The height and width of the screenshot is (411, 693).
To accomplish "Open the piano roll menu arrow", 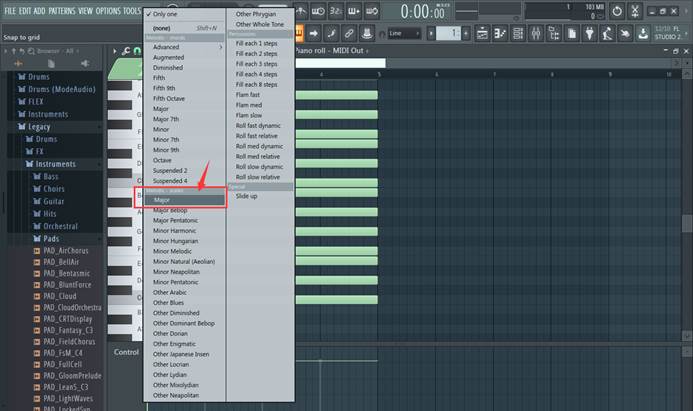I will [115, 51].
